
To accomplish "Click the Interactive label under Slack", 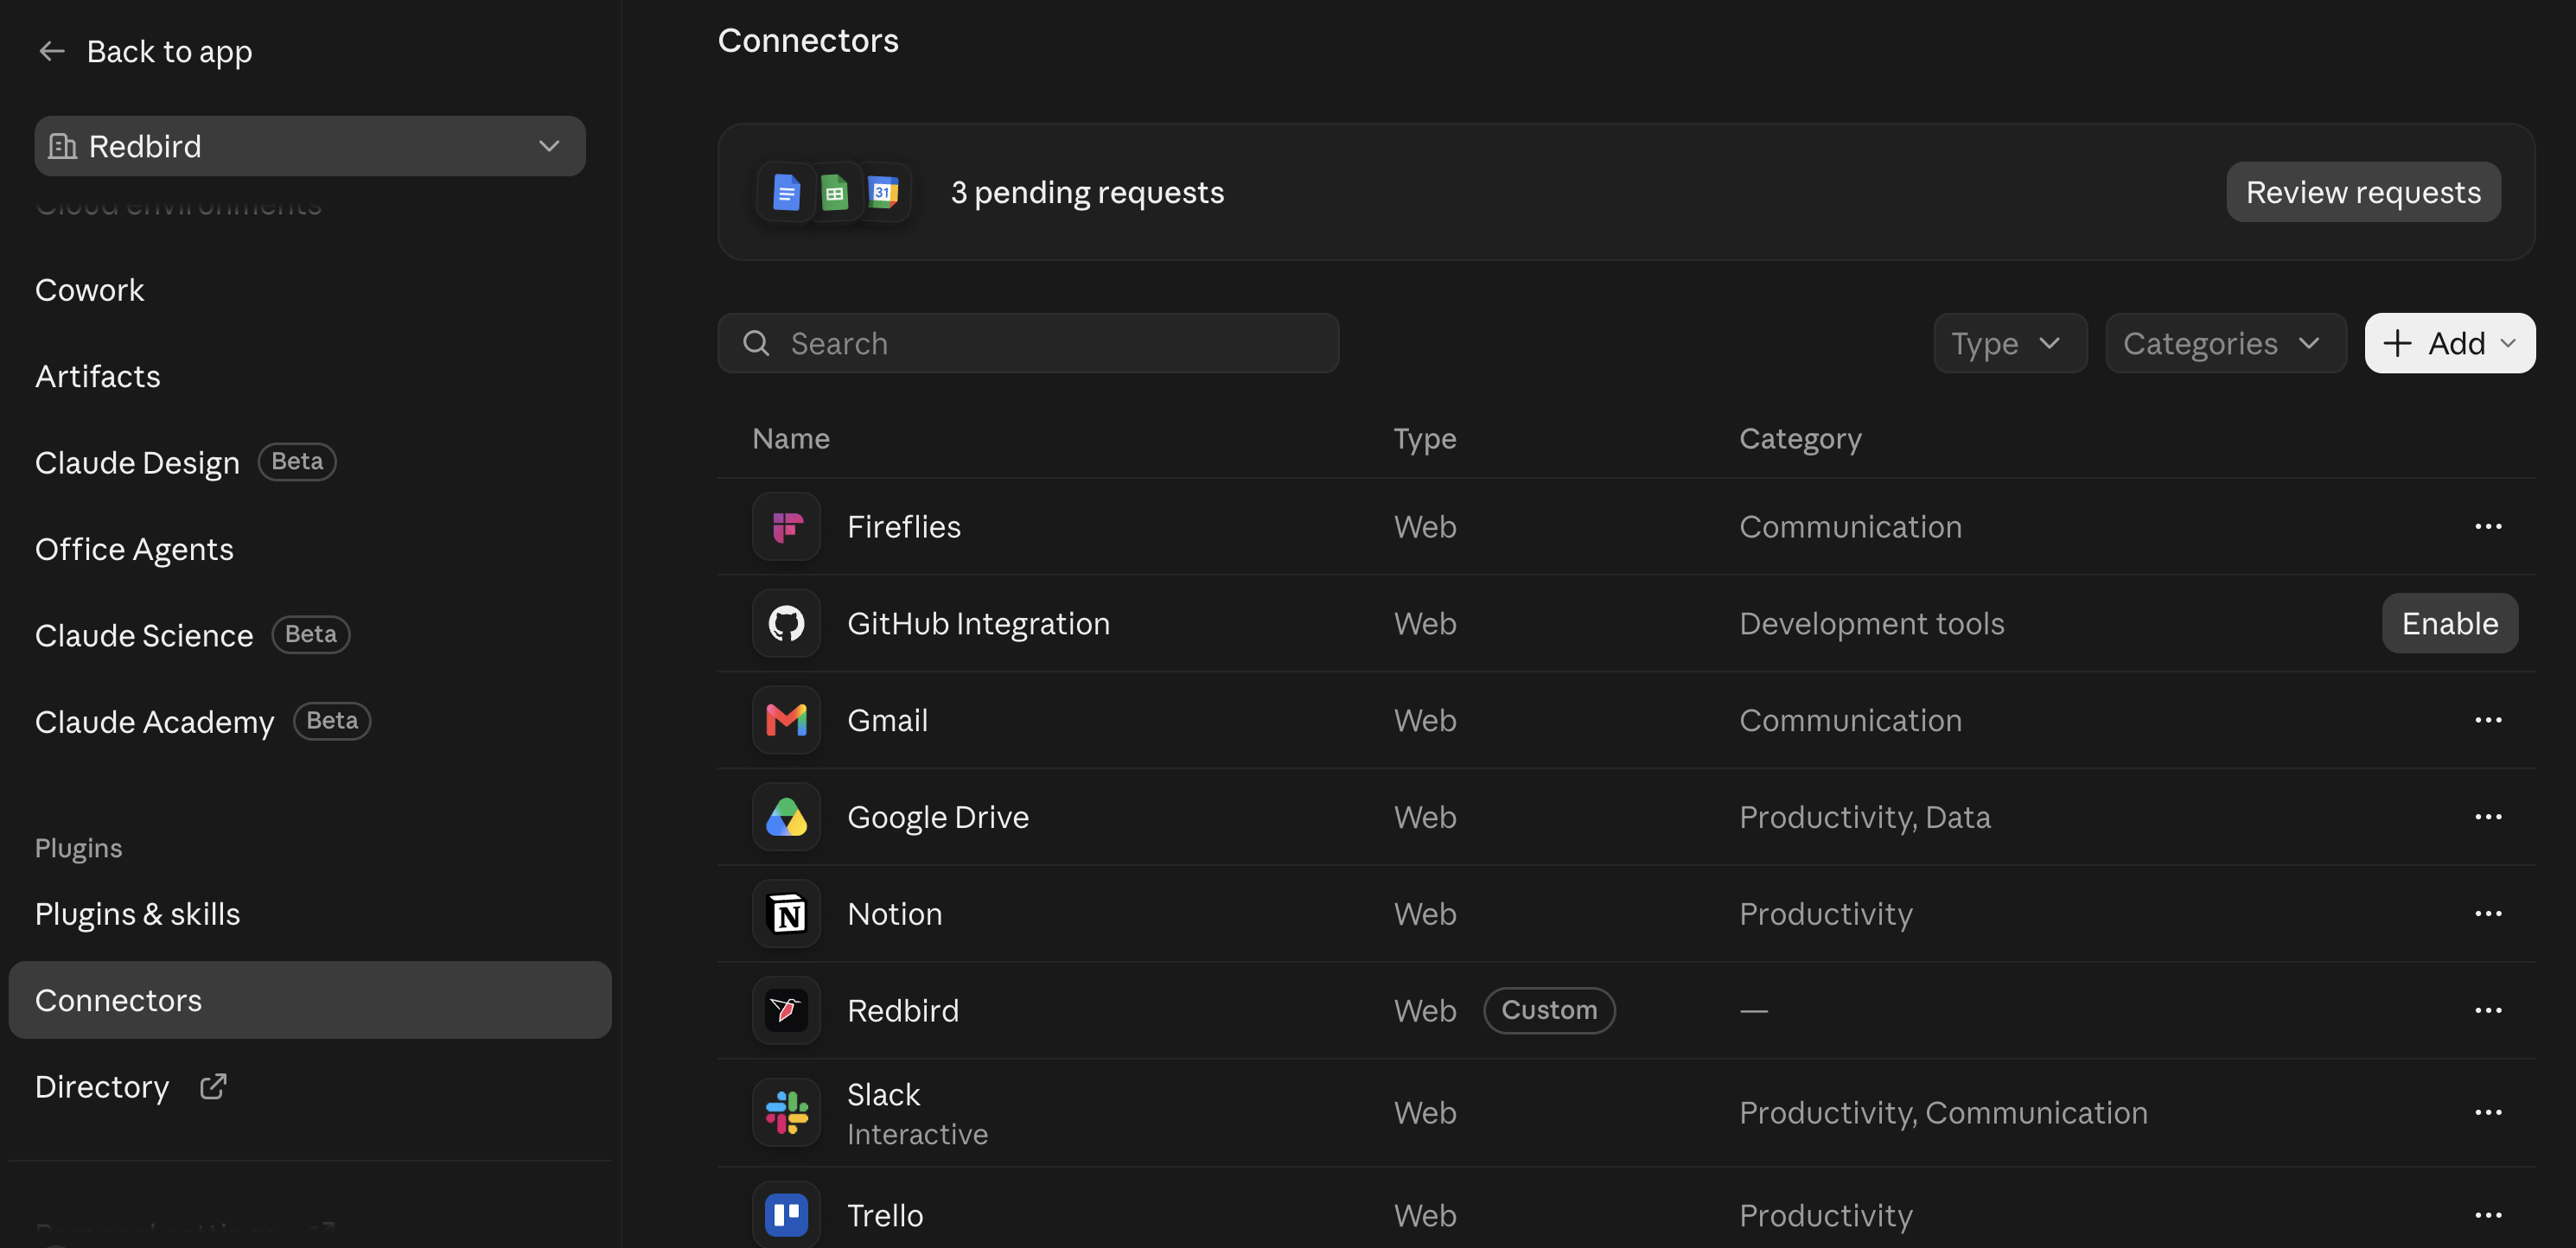I will 917,1134.
